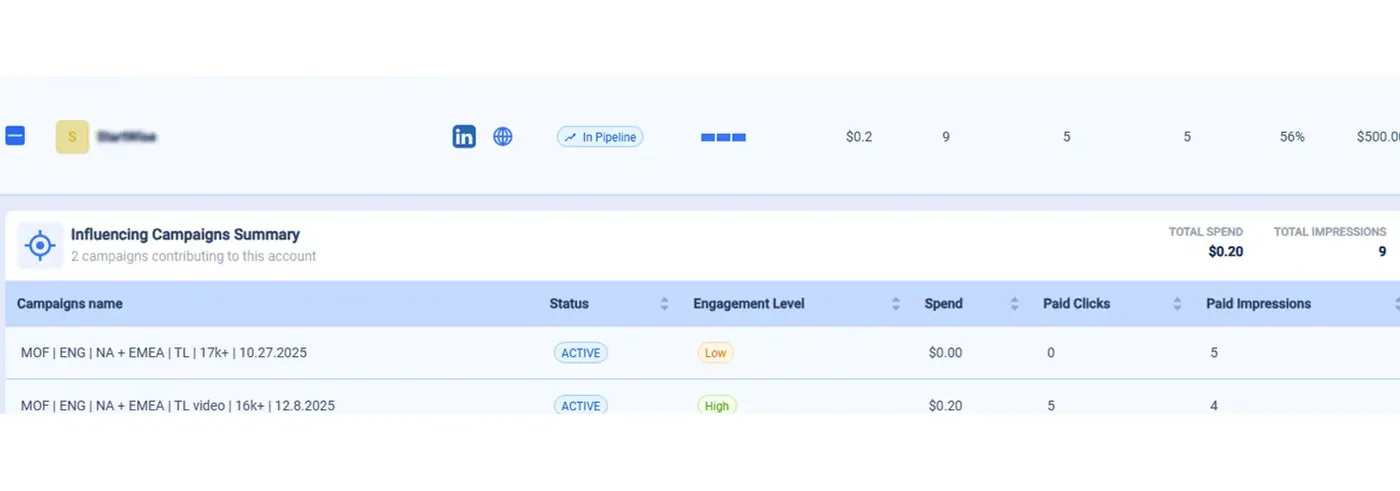
Task: Open the LinkedIn icon for this account
Action: pyautogui.click(x=464, y=137)
